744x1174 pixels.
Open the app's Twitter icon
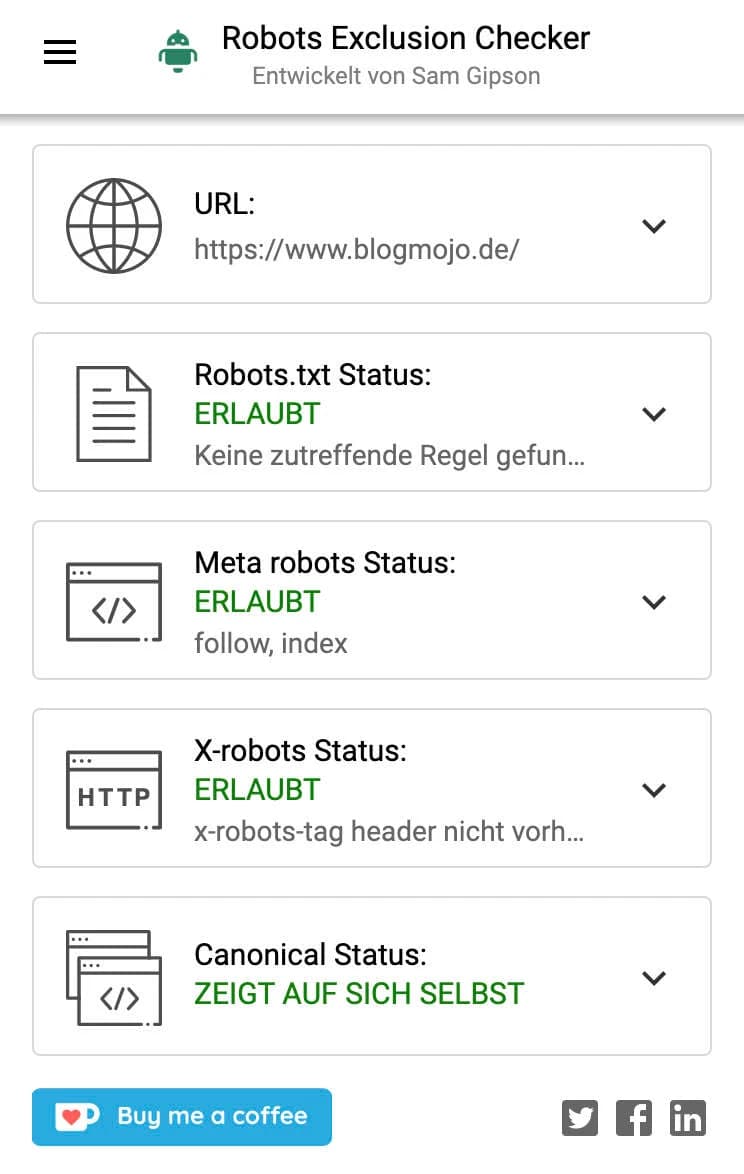[580, 1118]
